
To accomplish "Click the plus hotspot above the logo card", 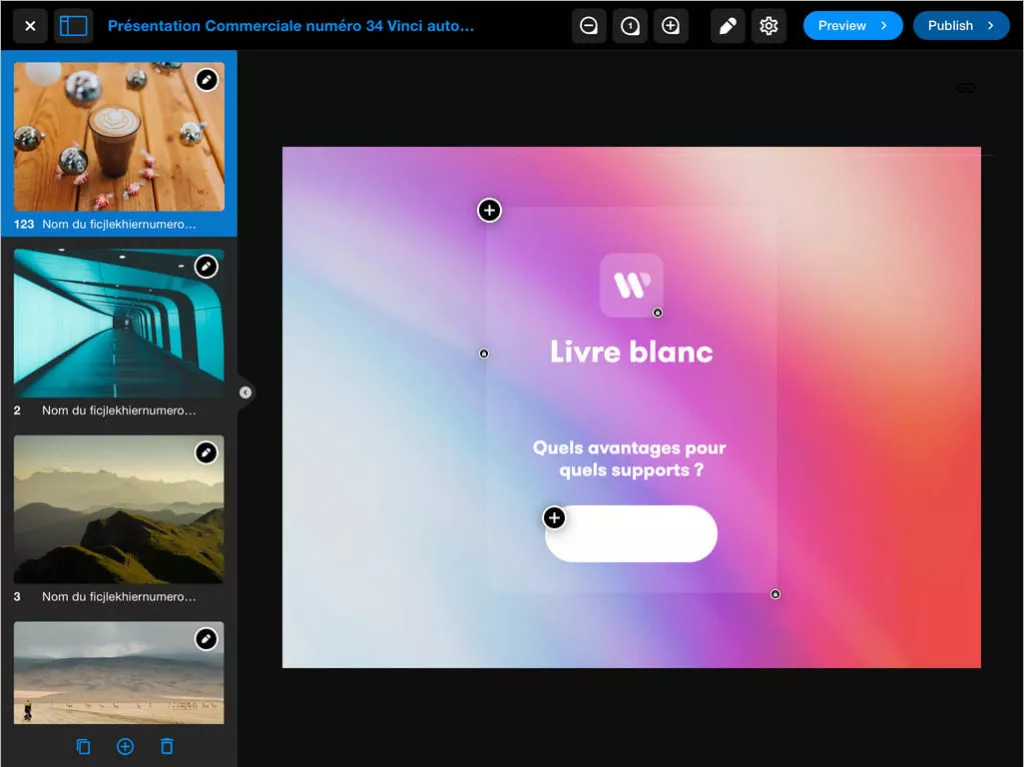I will pyautogui.click(x=490, y=210).
